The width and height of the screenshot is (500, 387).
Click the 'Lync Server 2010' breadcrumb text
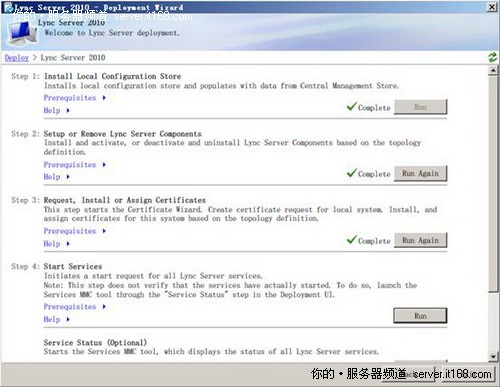coord(73,58)
